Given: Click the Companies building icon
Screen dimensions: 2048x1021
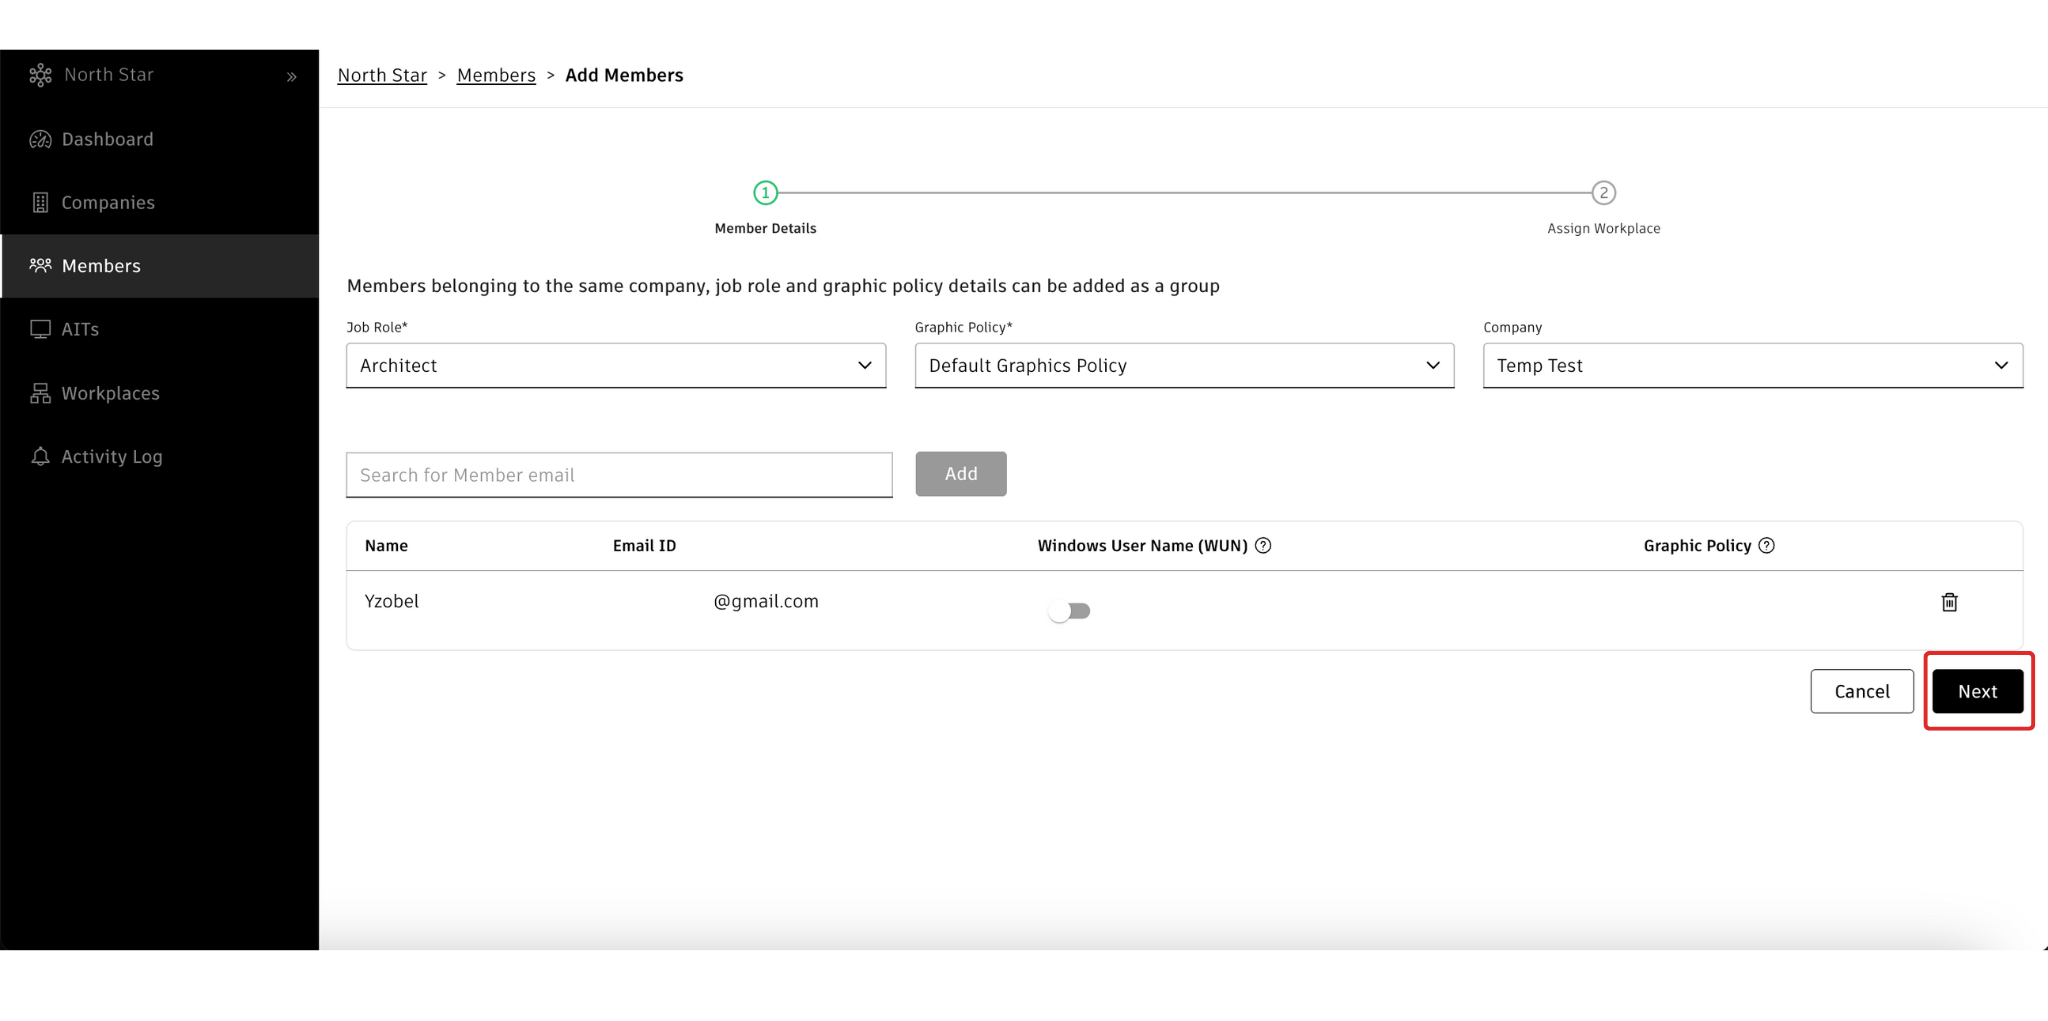Looking at the screenshot, I should click(x=40, y=203).
